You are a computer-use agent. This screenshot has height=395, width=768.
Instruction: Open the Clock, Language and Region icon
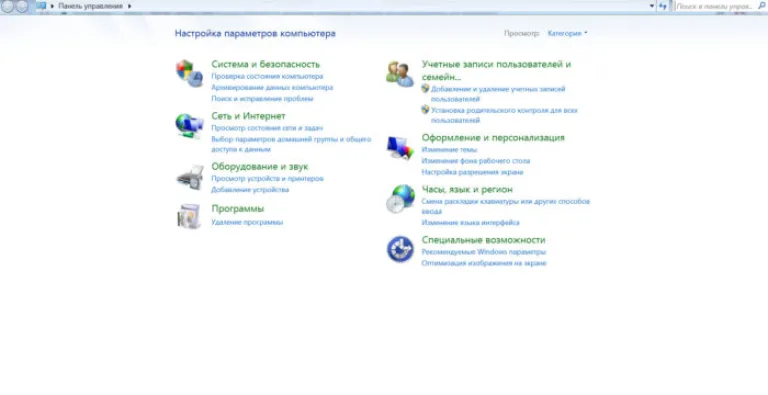(400, 198)
